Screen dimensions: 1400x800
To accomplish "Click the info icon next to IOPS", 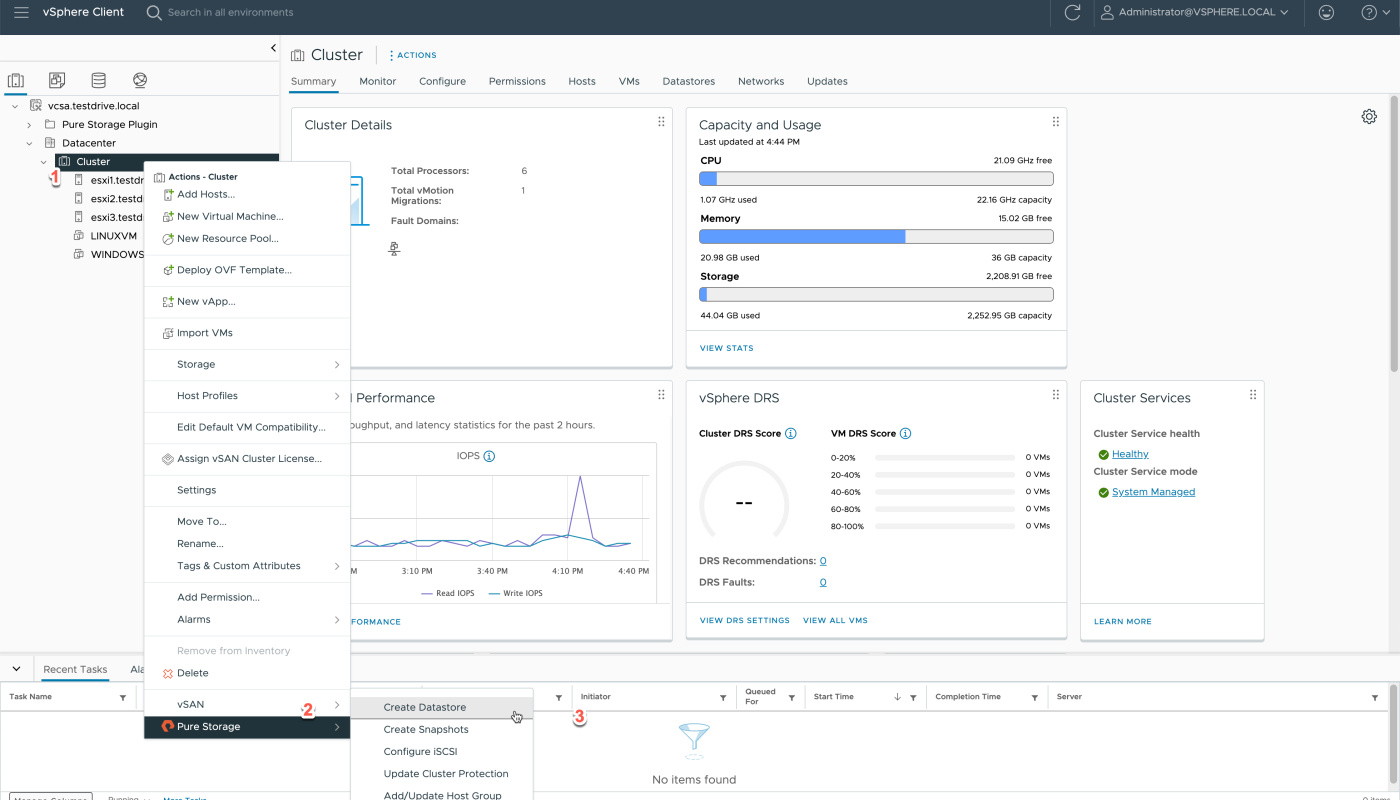I will 489,456.
